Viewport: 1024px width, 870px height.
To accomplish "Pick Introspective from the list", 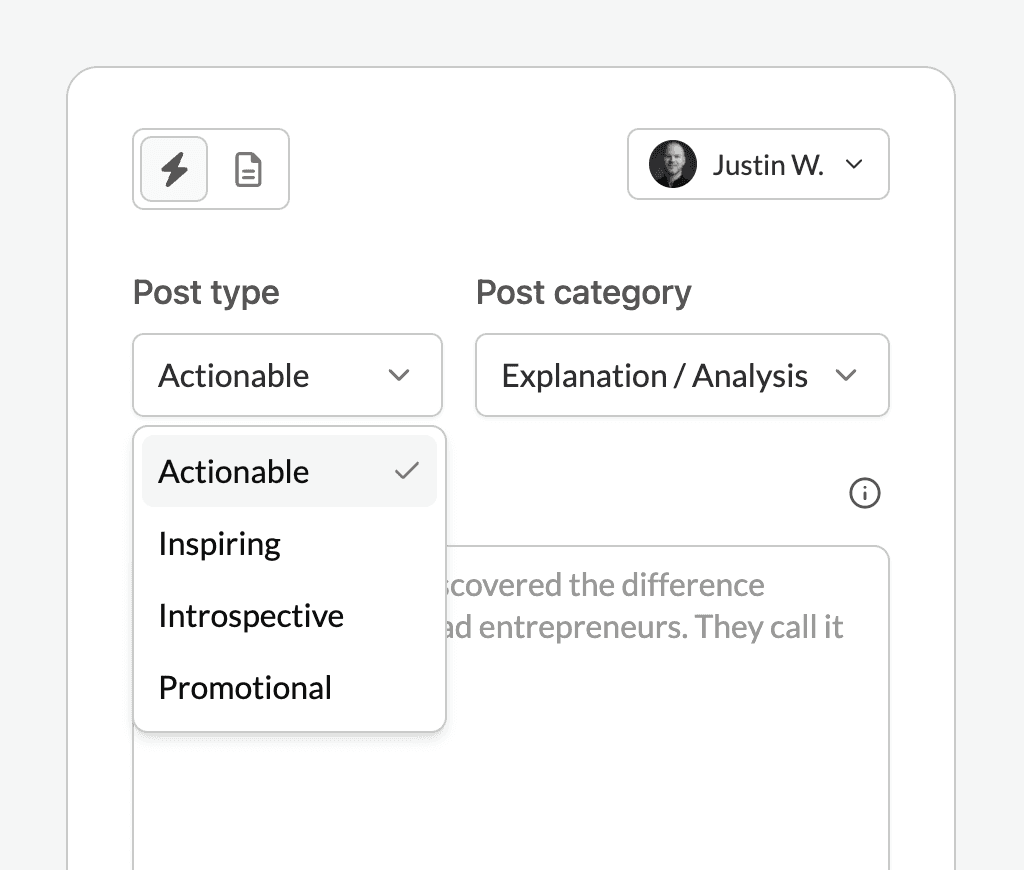I will tap(251, 616).
